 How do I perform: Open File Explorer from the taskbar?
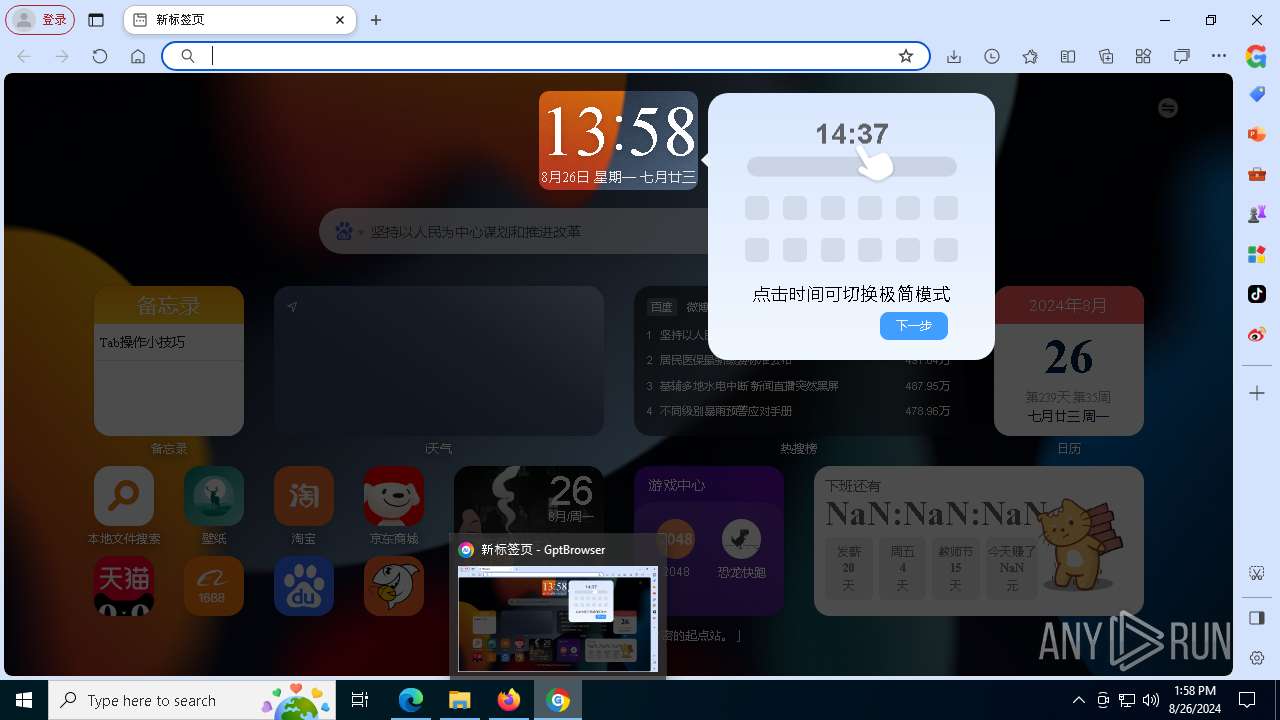pyautogui.click(x=460, y=700)
